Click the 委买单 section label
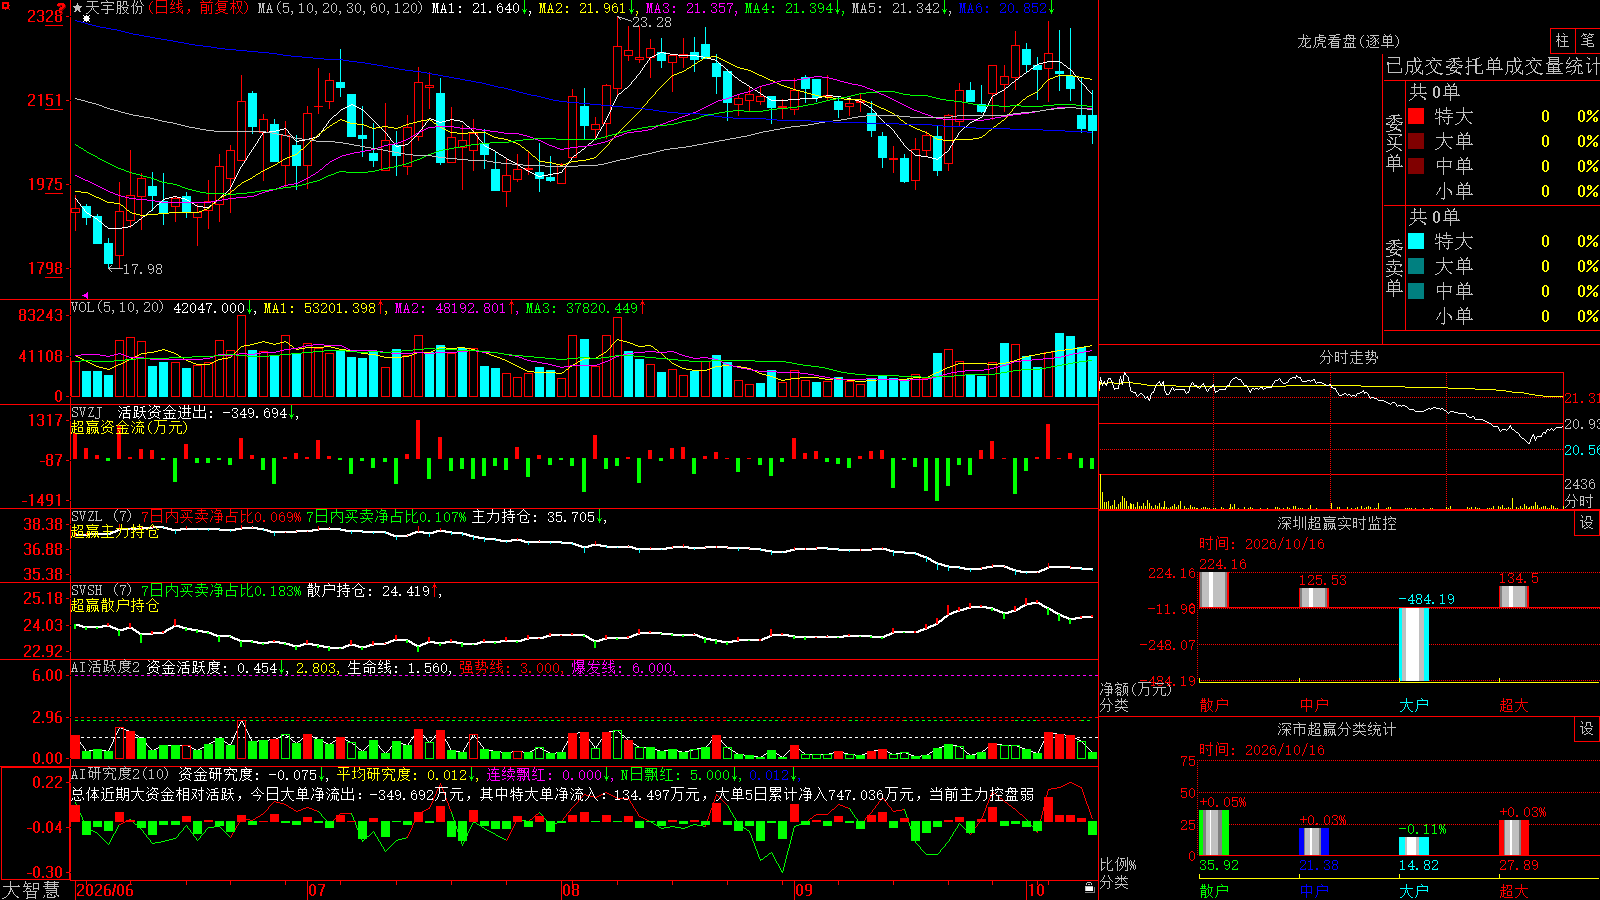Screen dimensions: 1600x900 (1394, 143)
